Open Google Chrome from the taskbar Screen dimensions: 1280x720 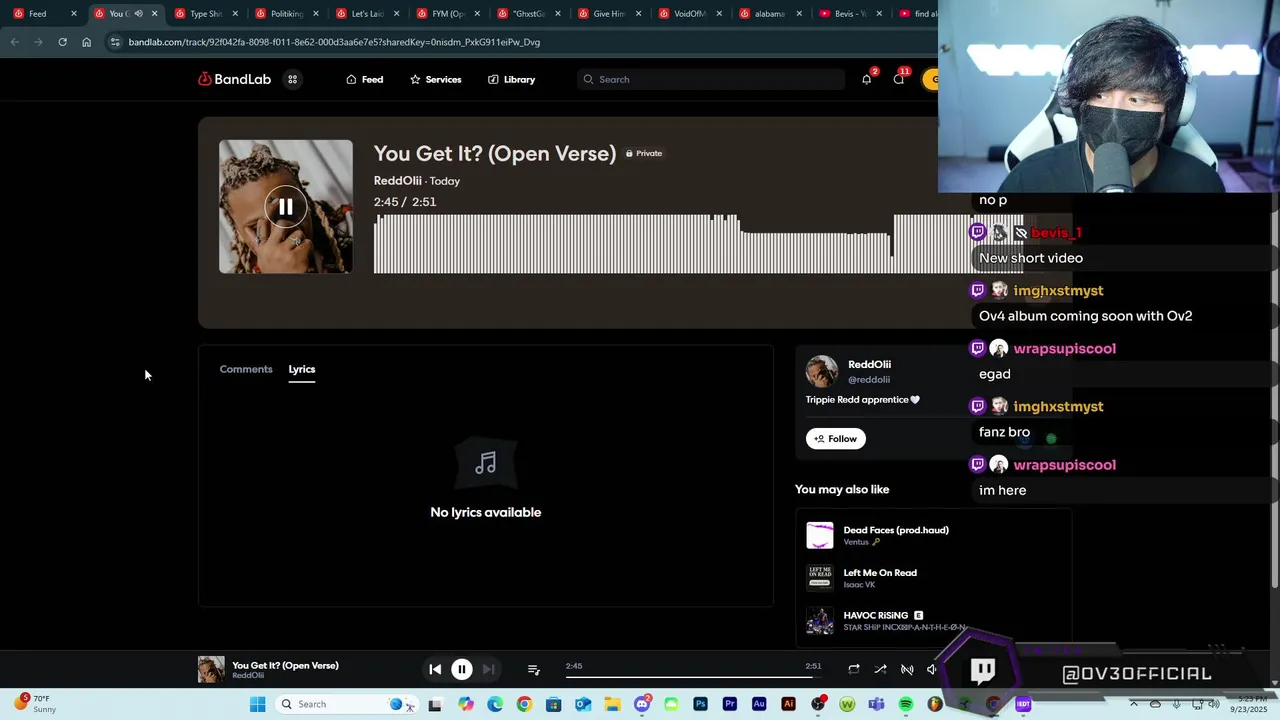pyautogui.click(x=524, y=704)
